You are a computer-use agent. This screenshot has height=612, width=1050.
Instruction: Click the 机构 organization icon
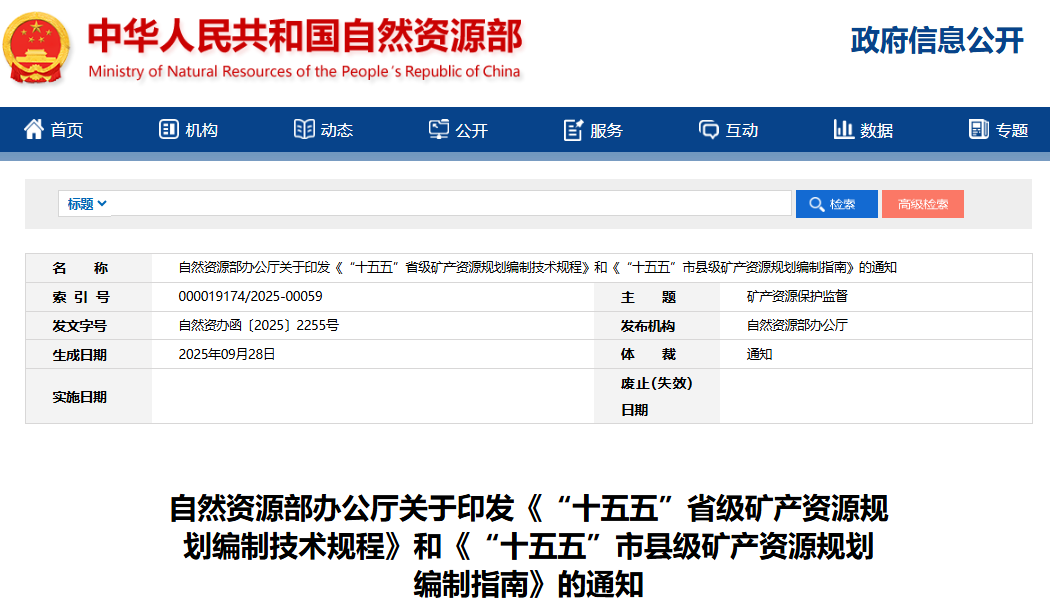pyautogui.click(x=168, y=129)
